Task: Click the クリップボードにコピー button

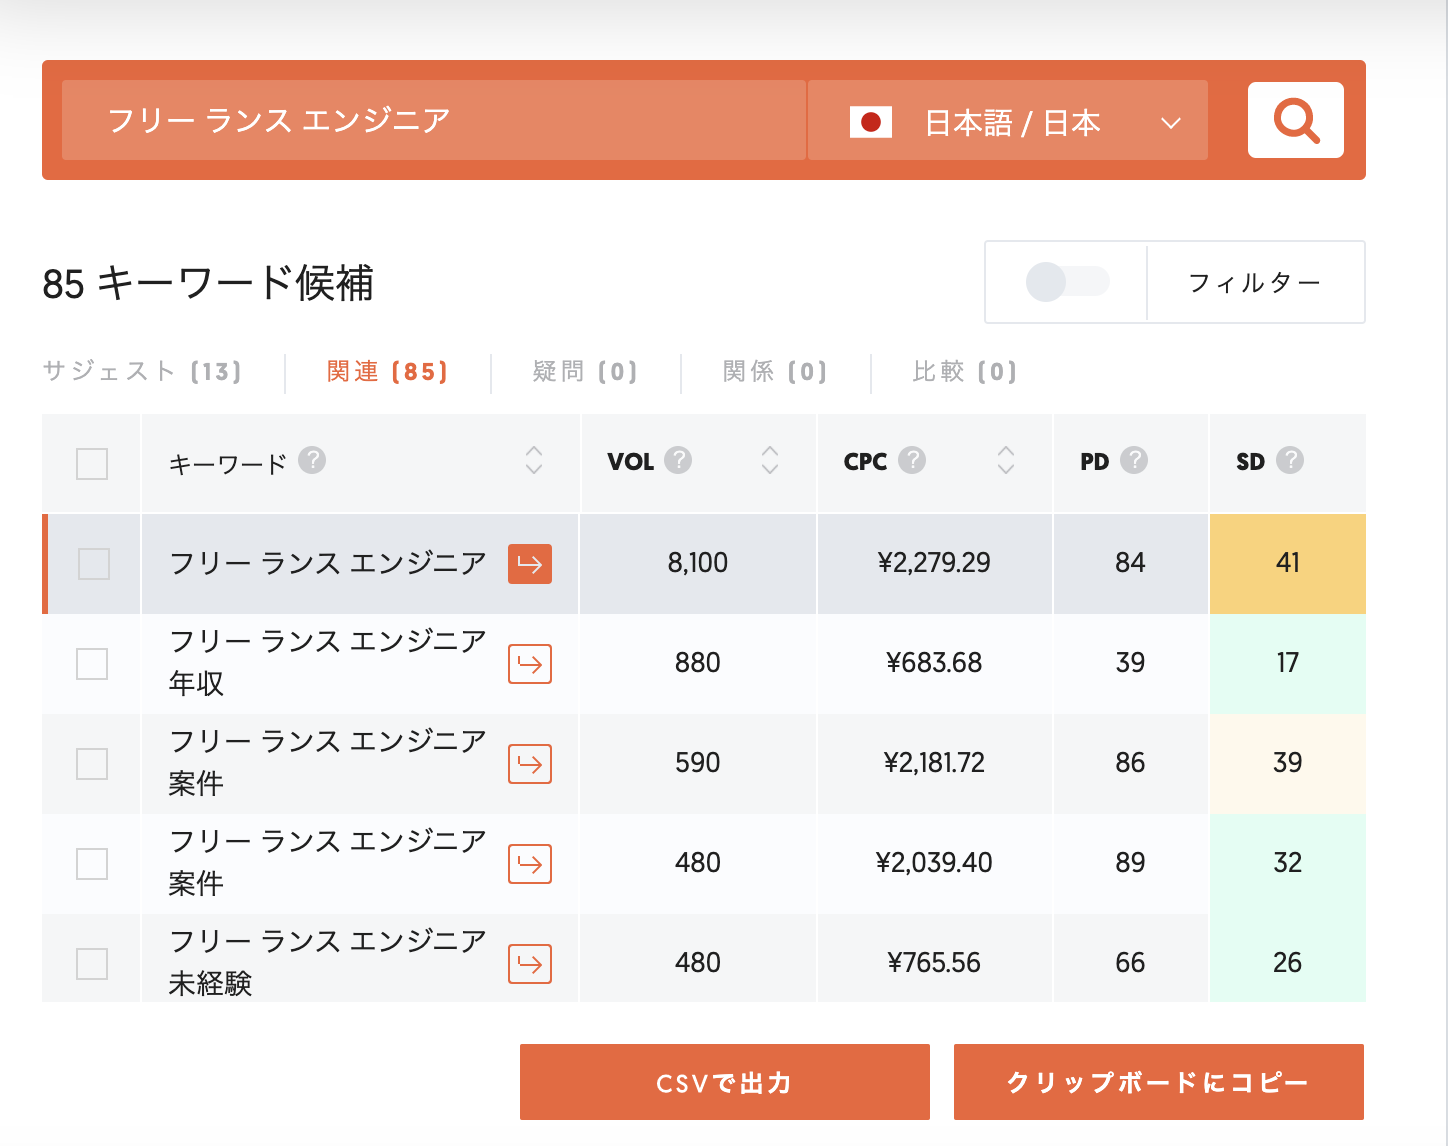Action: click(1158, 1082)
